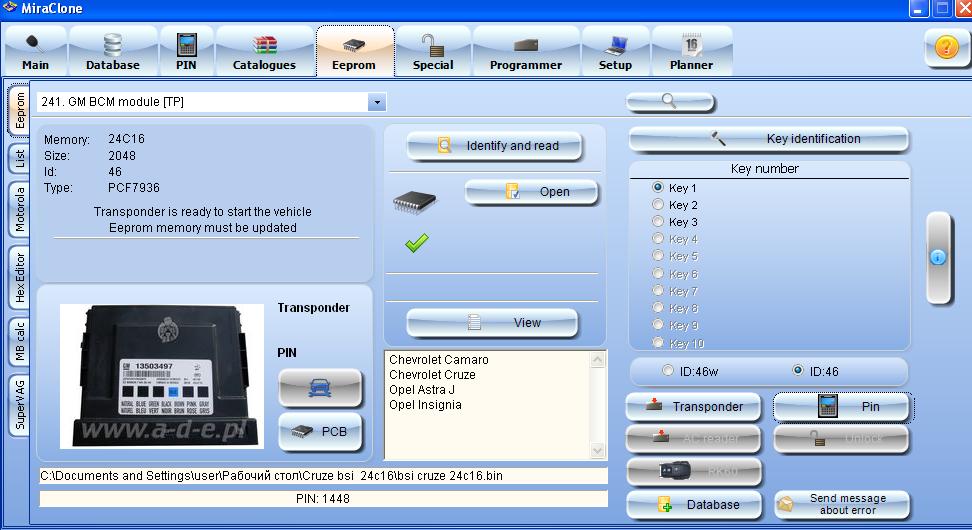Open the MB calc side tab
This screenshot has width=972, height=530.
pos(20,341)
